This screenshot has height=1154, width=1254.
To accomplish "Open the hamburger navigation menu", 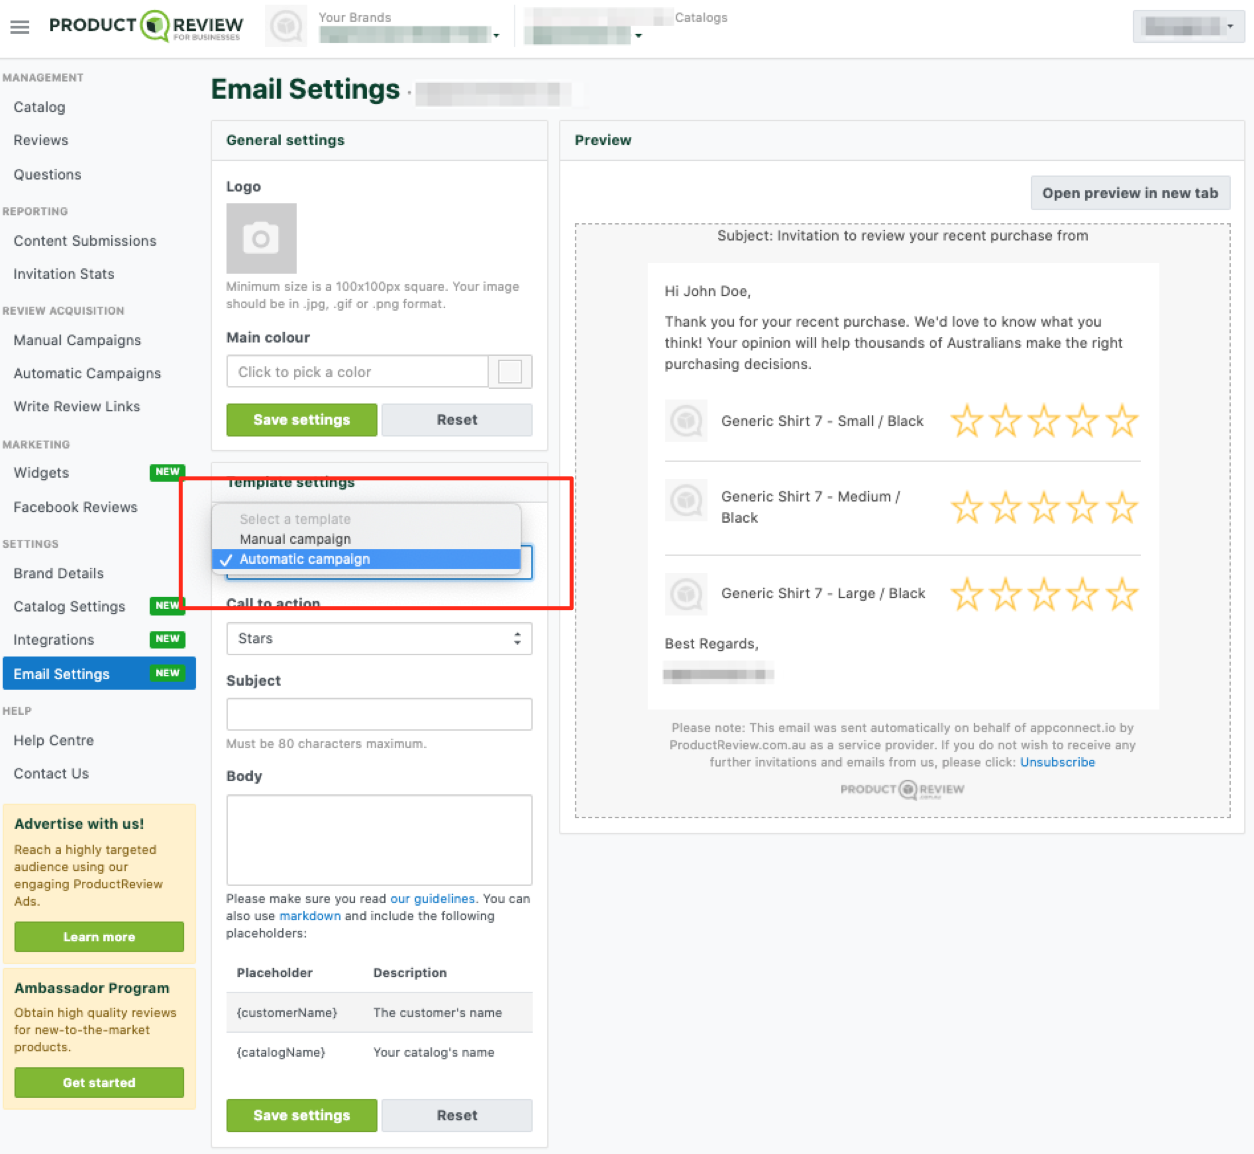I will (20, 27).
